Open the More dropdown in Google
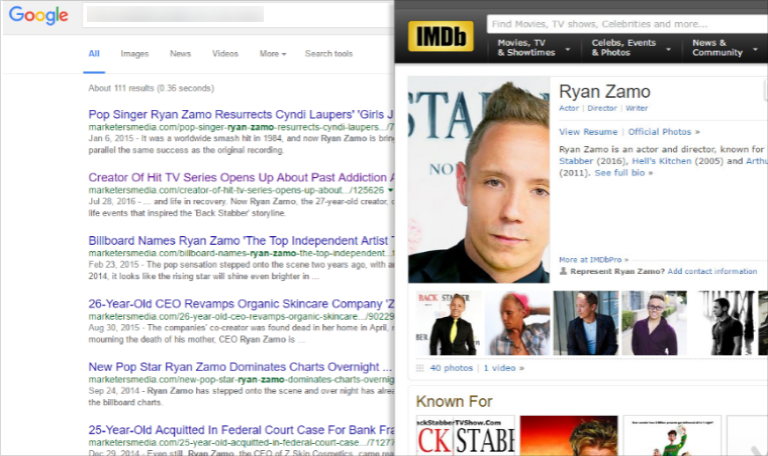The height and width of the screenshot is (456, 768). click(x=273, y=54)
